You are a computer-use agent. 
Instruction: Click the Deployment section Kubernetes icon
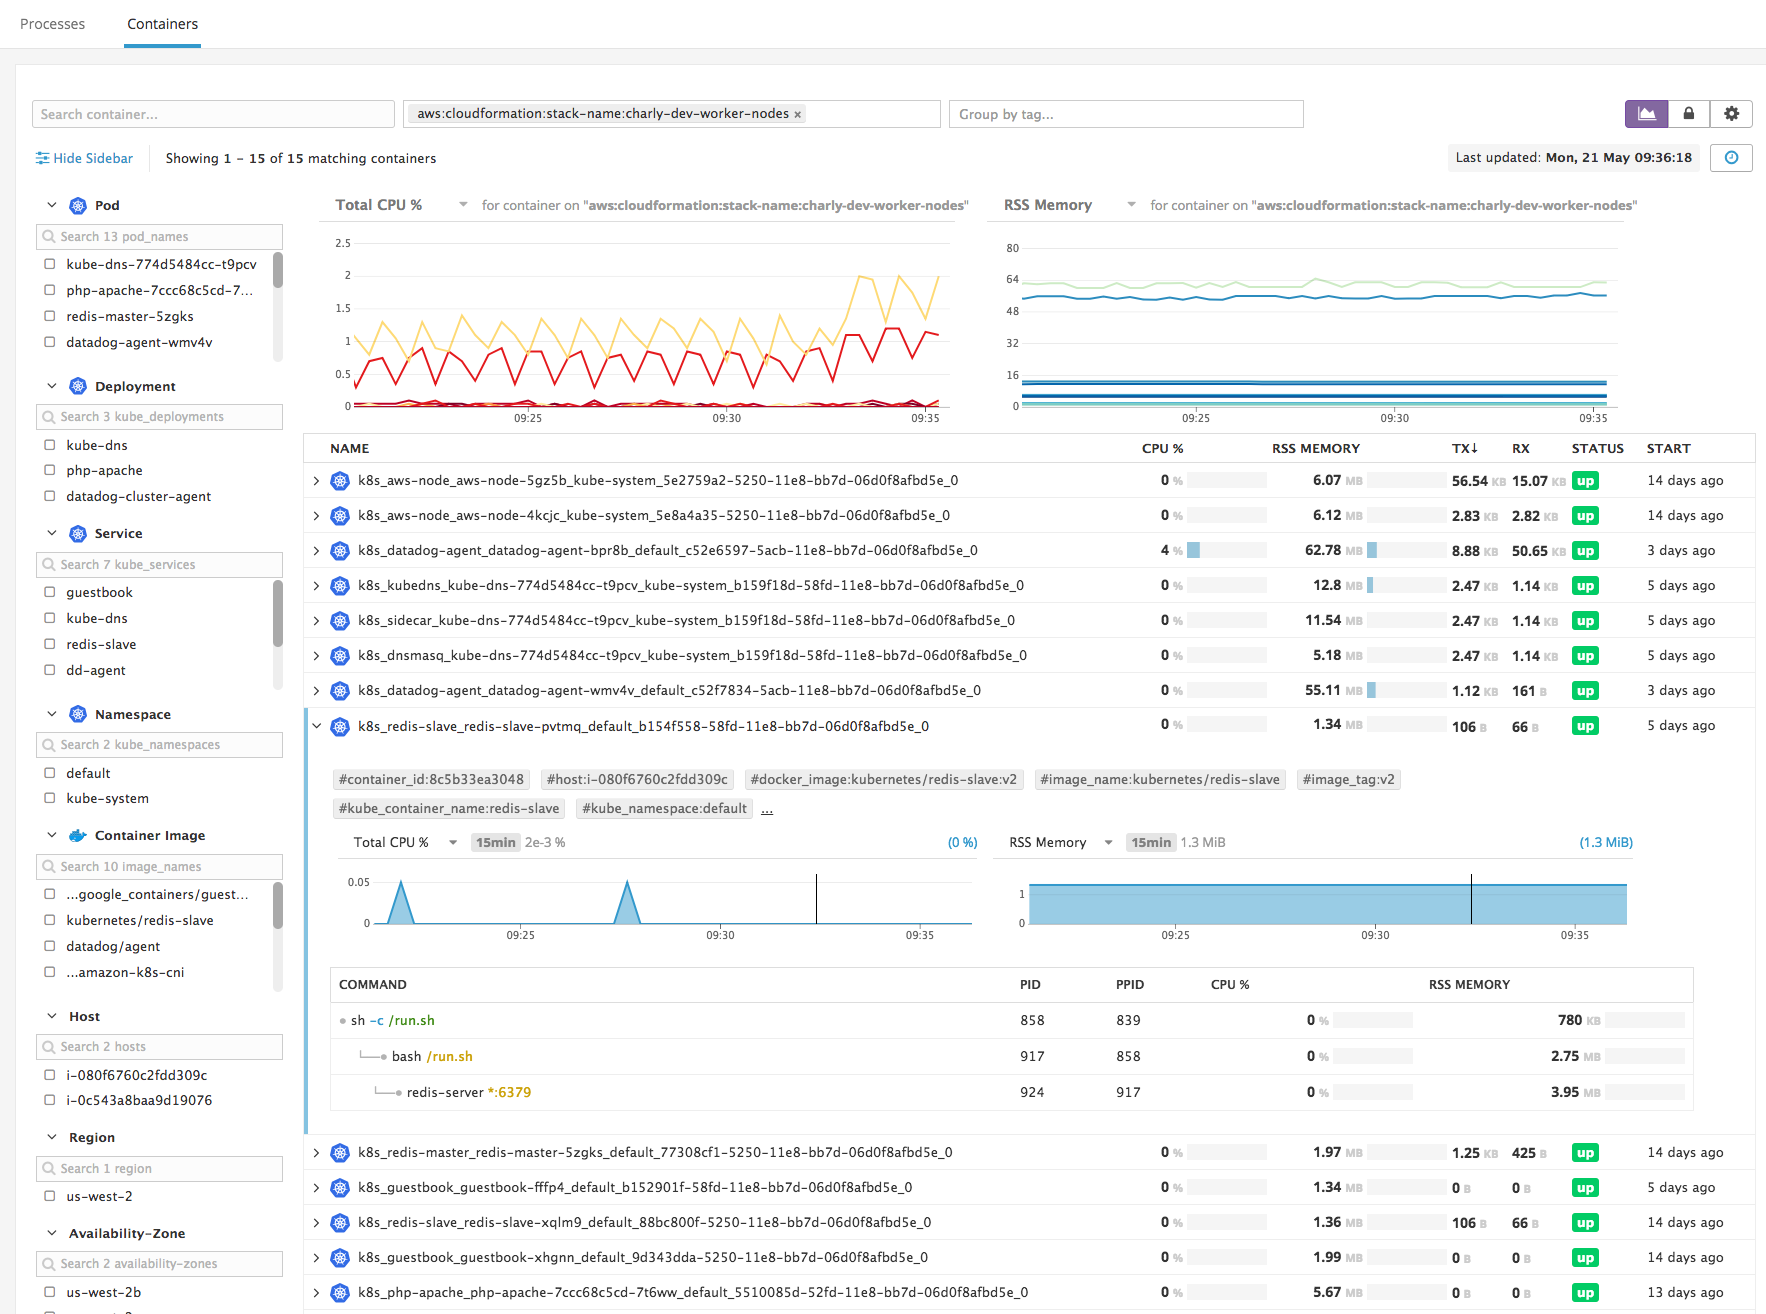click(77, 386)
